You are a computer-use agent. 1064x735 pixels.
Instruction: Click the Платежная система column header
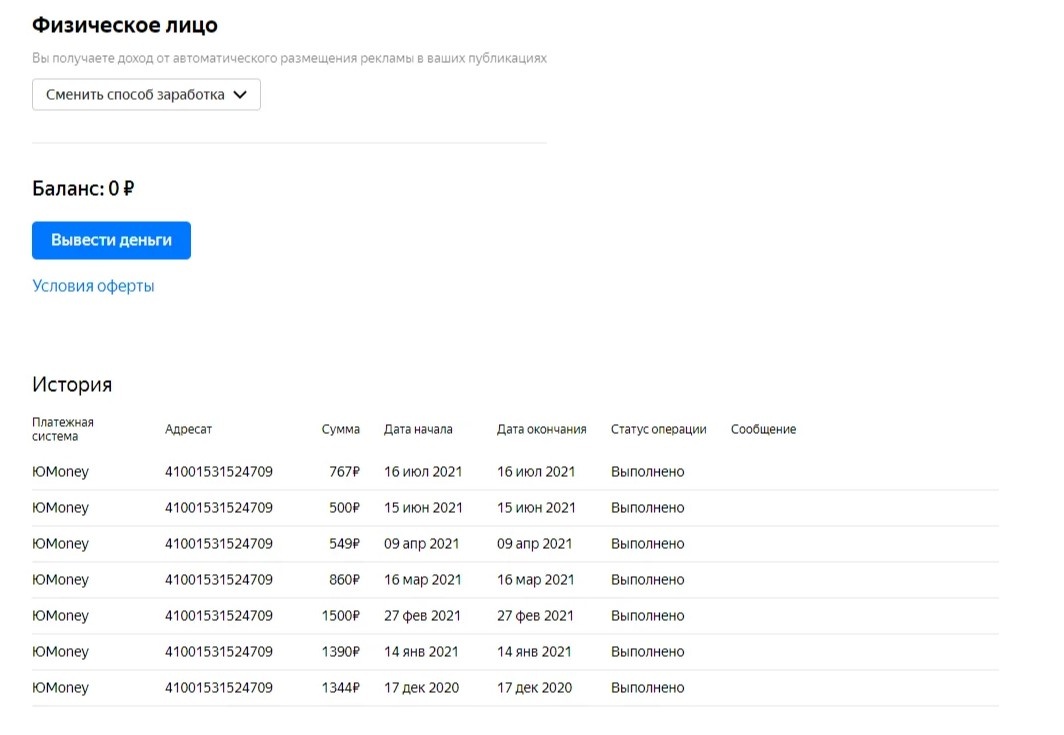[63, 429]
